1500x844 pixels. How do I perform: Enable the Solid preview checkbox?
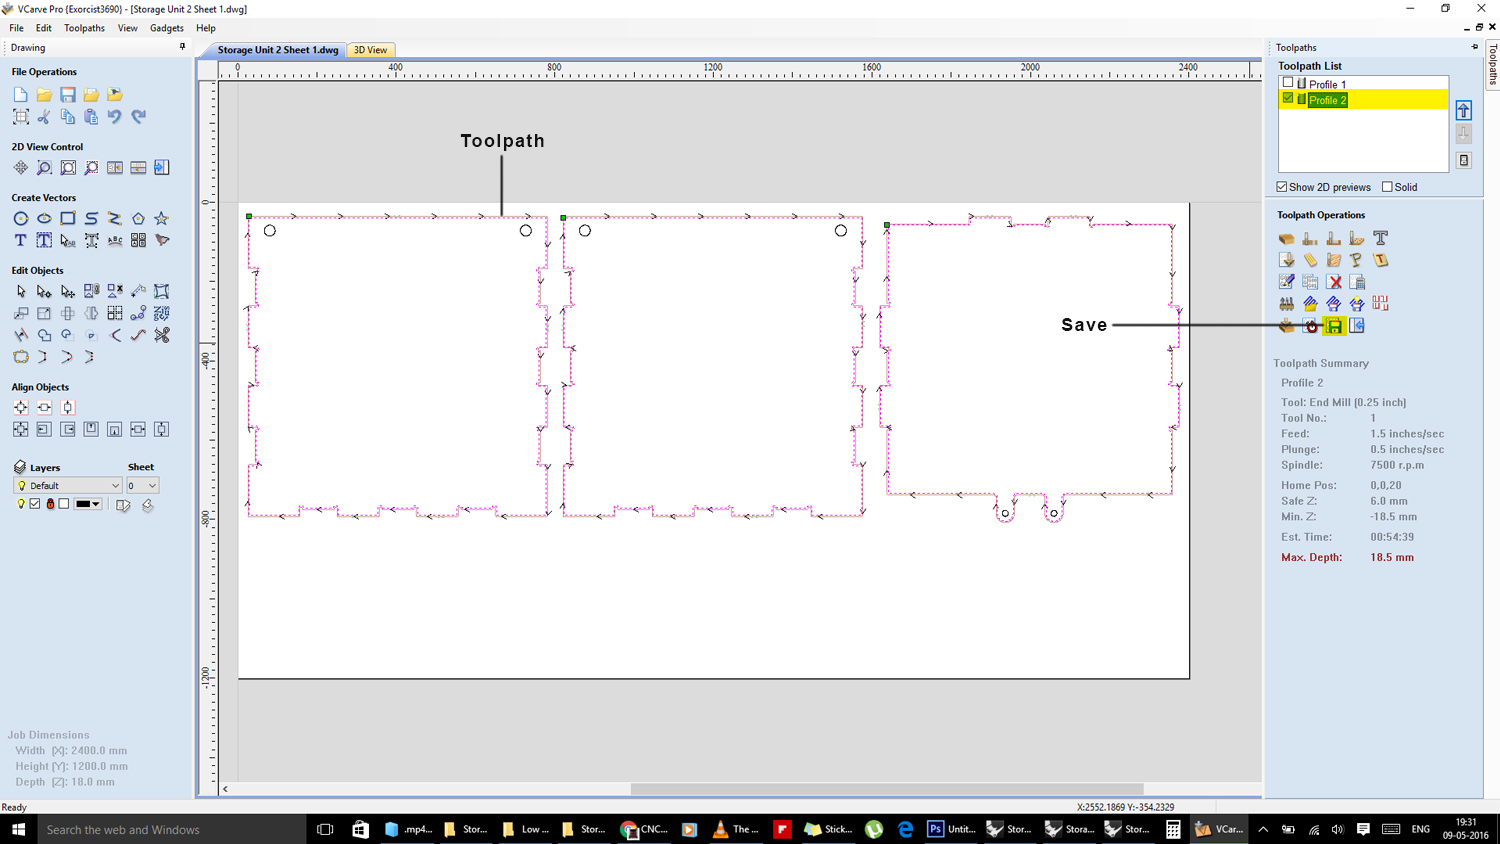click(1387, 187)
